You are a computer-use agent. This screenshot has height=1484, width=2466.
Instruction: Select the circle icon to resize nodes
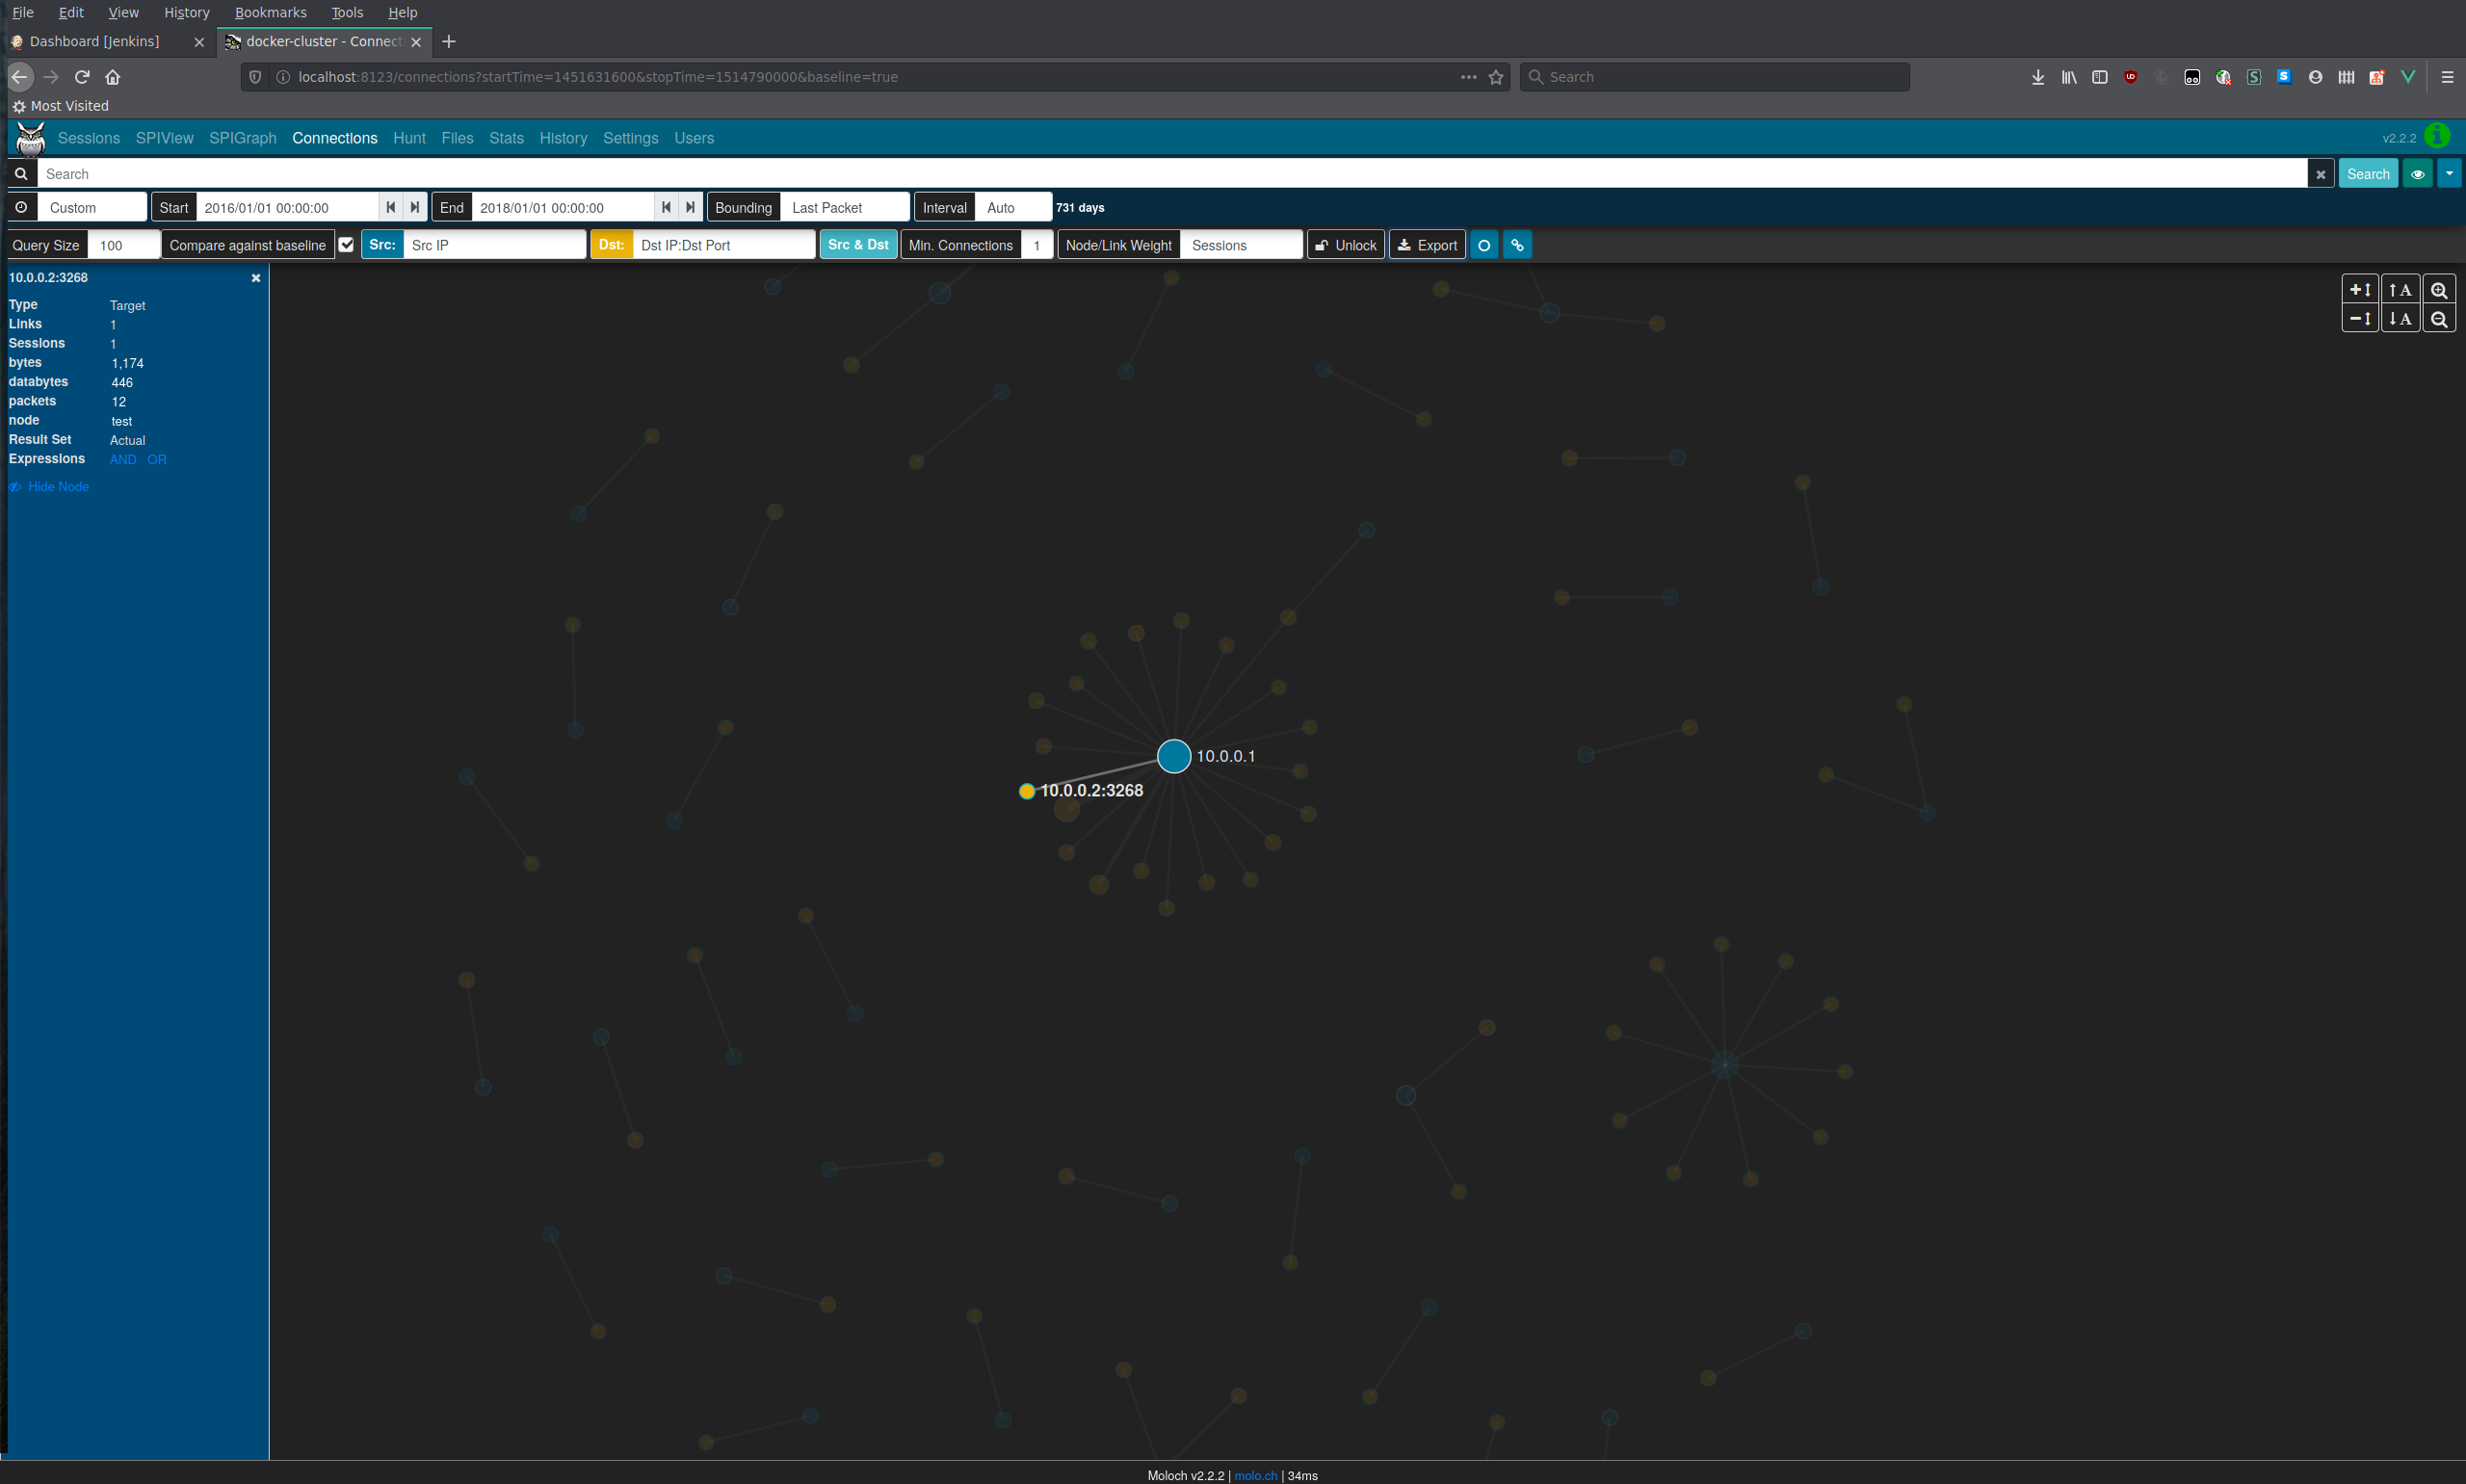(x=1484, y=244)
